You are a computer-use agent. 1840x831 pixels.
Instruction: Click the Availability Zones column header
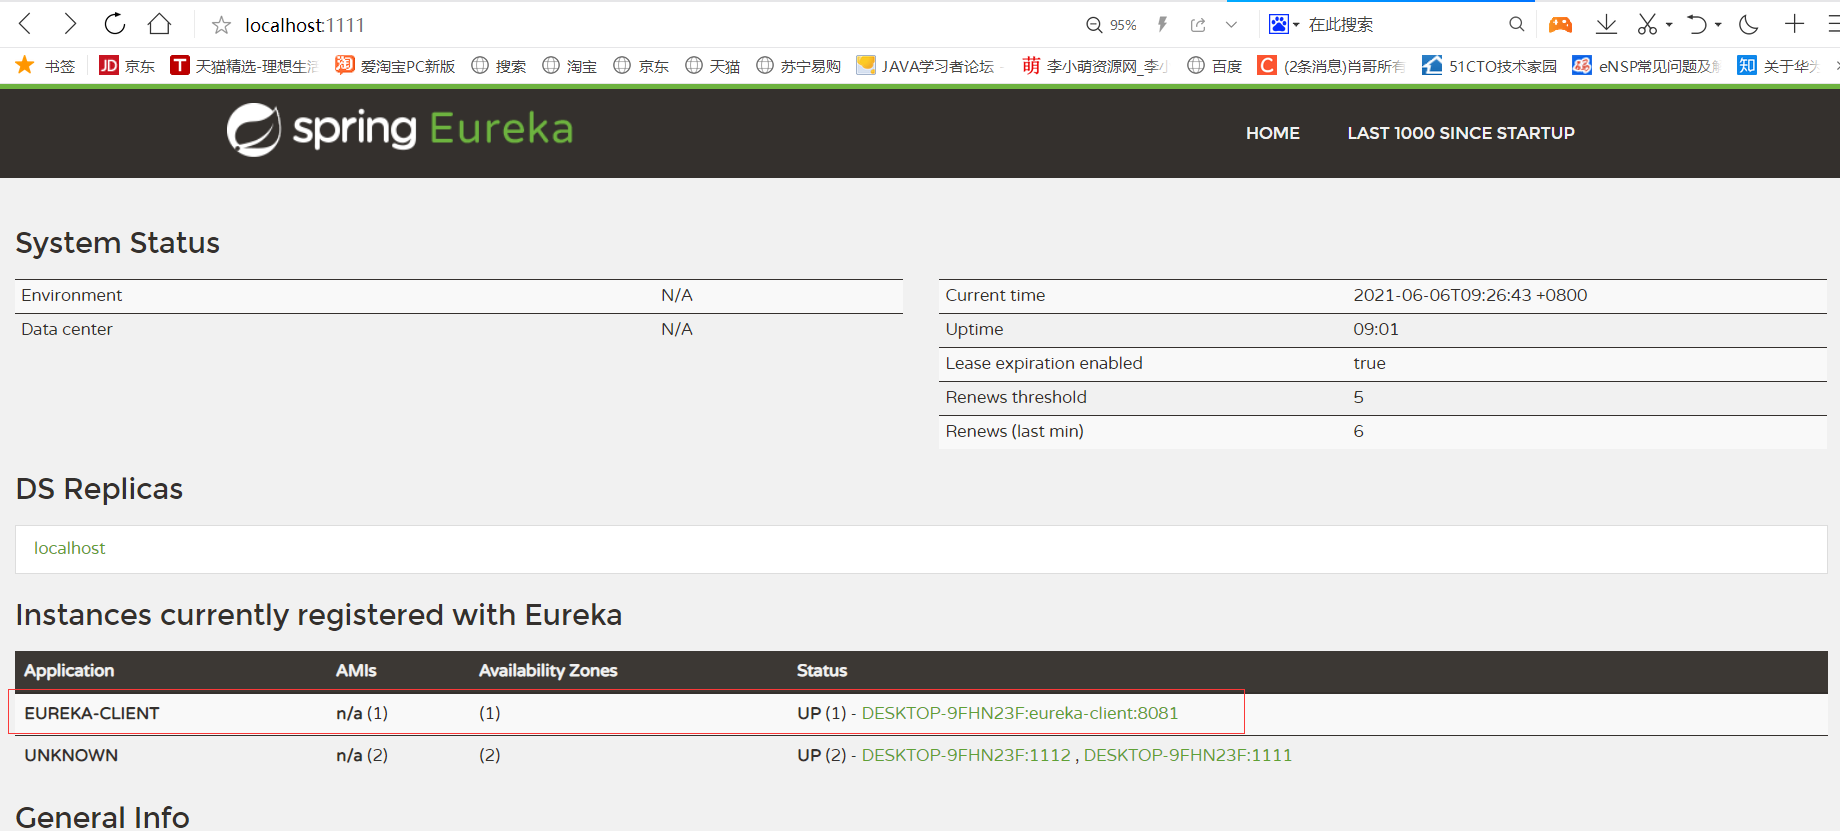pyautogui.click(x=548, y=670)
